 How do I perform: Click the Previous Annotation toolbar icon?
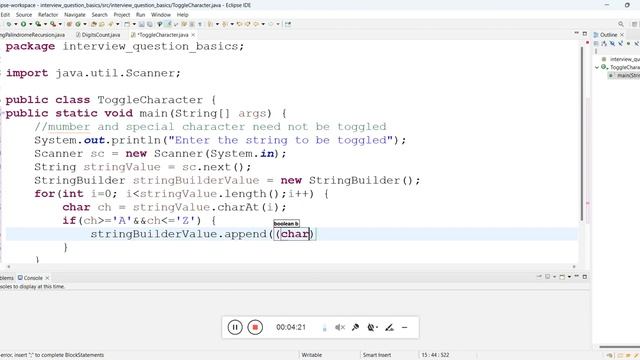pos(224,24)
